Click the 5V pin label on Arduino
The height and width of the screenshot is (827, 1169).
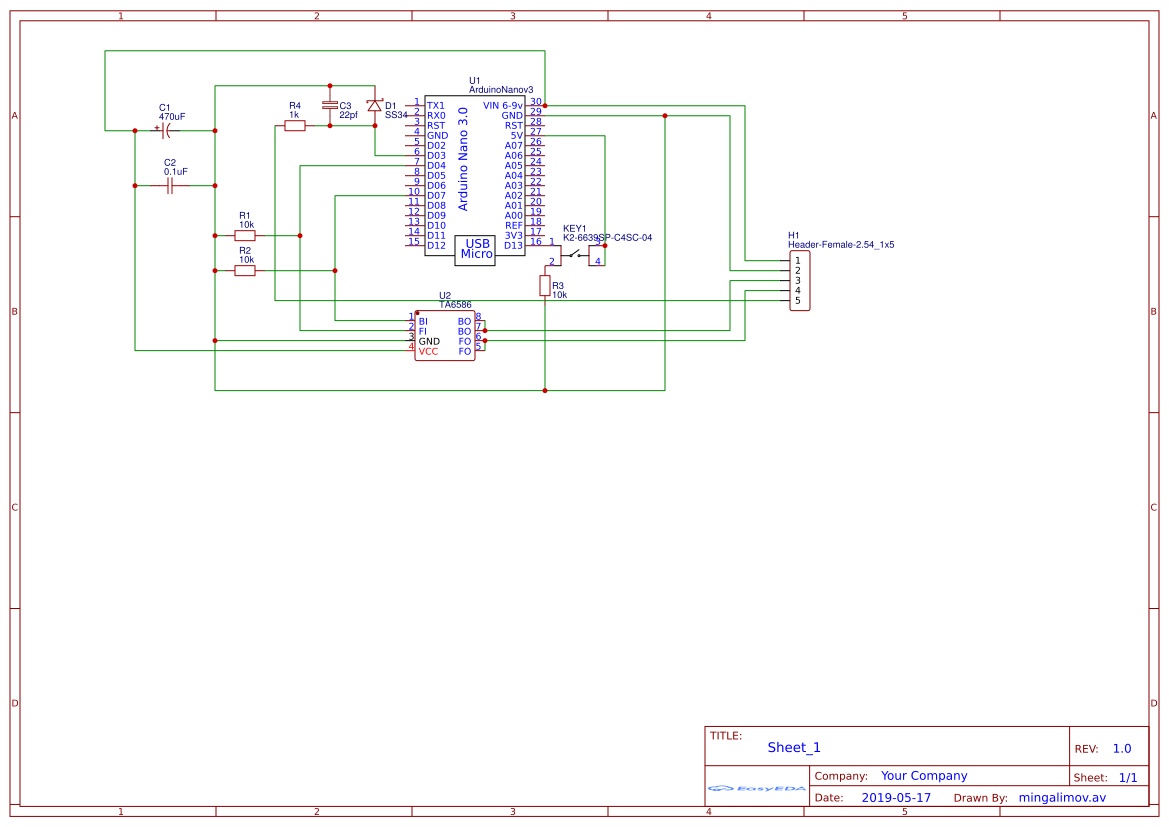point(517,136)
